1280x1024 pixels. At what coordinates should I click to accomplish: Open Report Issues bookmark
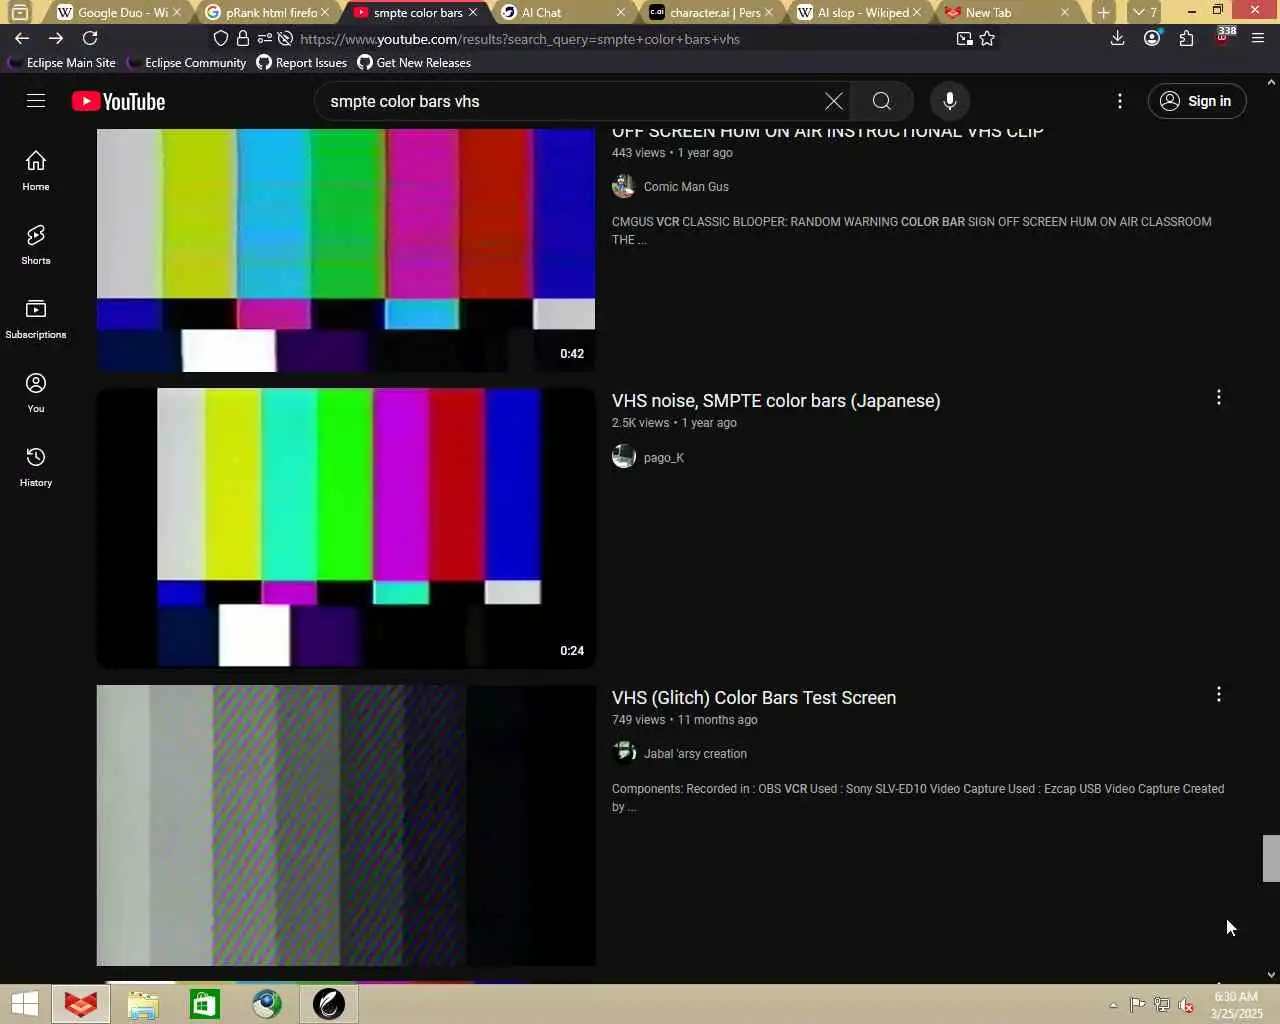(x=302, y=62)
